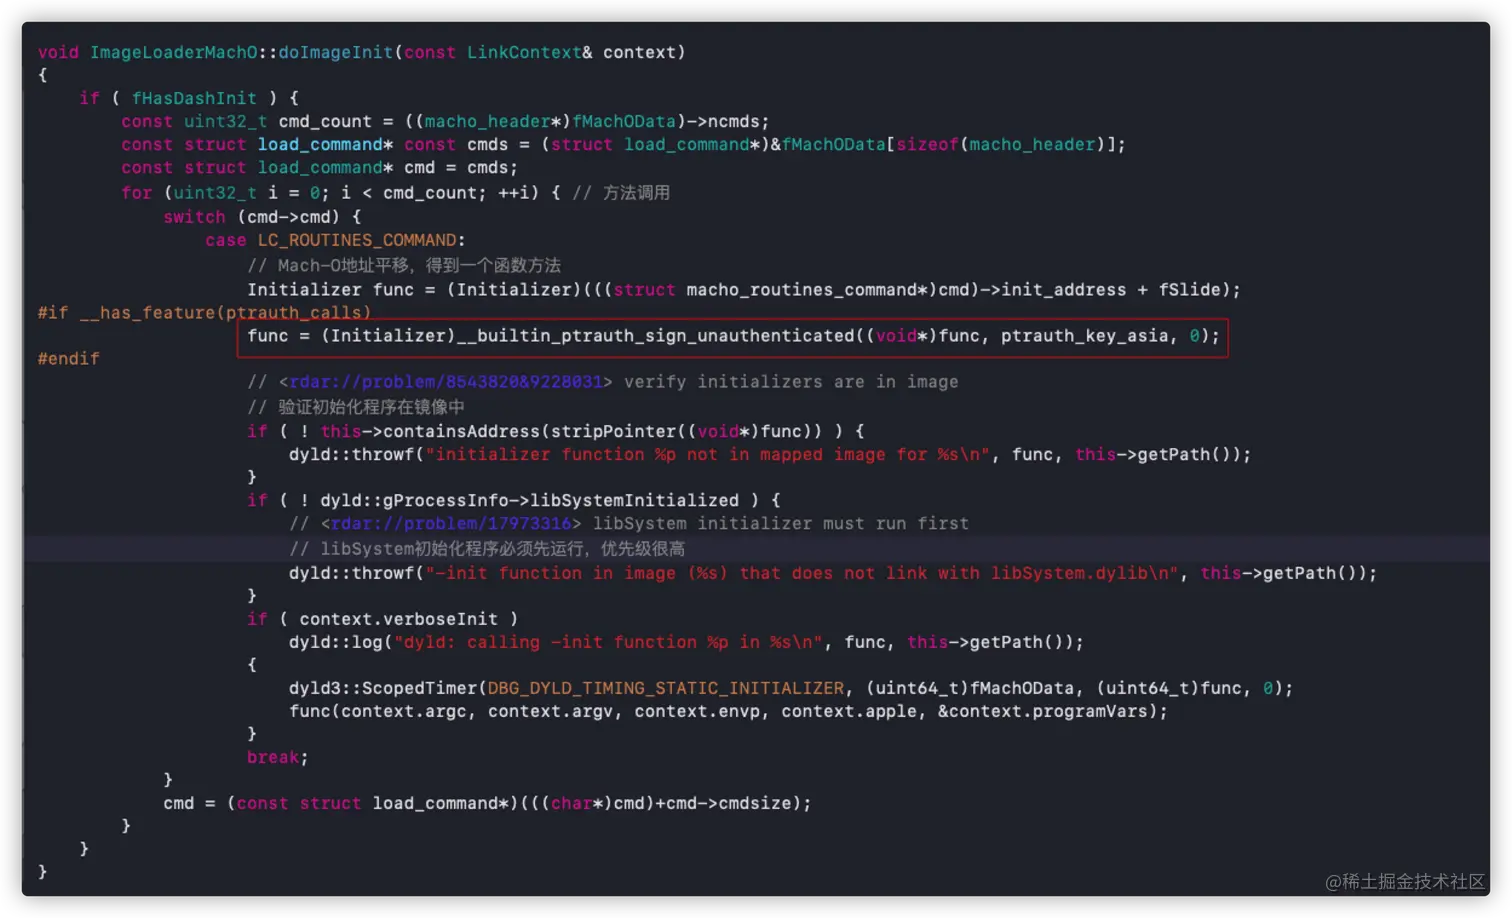This screenshot has height=918, width=1512.
Task: Click the __builtin_ptrauth_sign_unauthenticated call
Action: (x=656, y=336)
